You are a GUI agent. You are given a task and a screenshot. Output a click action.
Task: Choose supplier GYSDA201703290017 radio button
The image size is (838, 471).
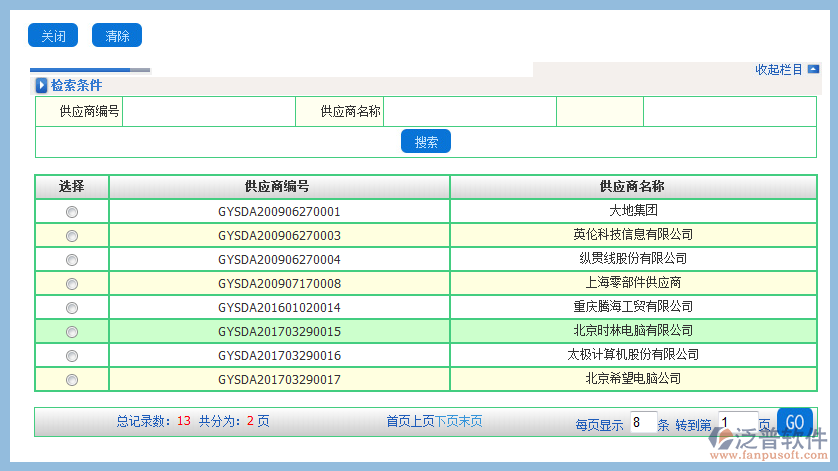pyautogui.click(x=72, y=380)
